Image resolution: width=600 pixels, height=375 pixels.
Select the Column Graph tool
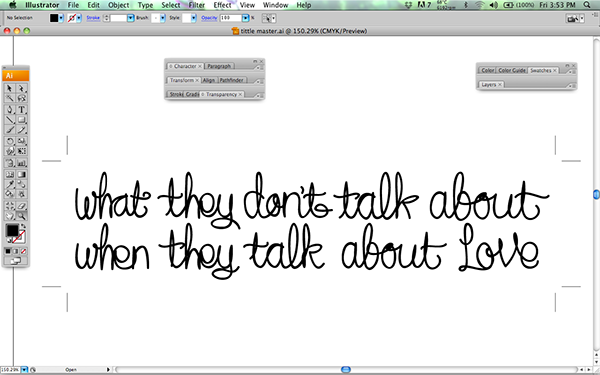pos(21,163)
